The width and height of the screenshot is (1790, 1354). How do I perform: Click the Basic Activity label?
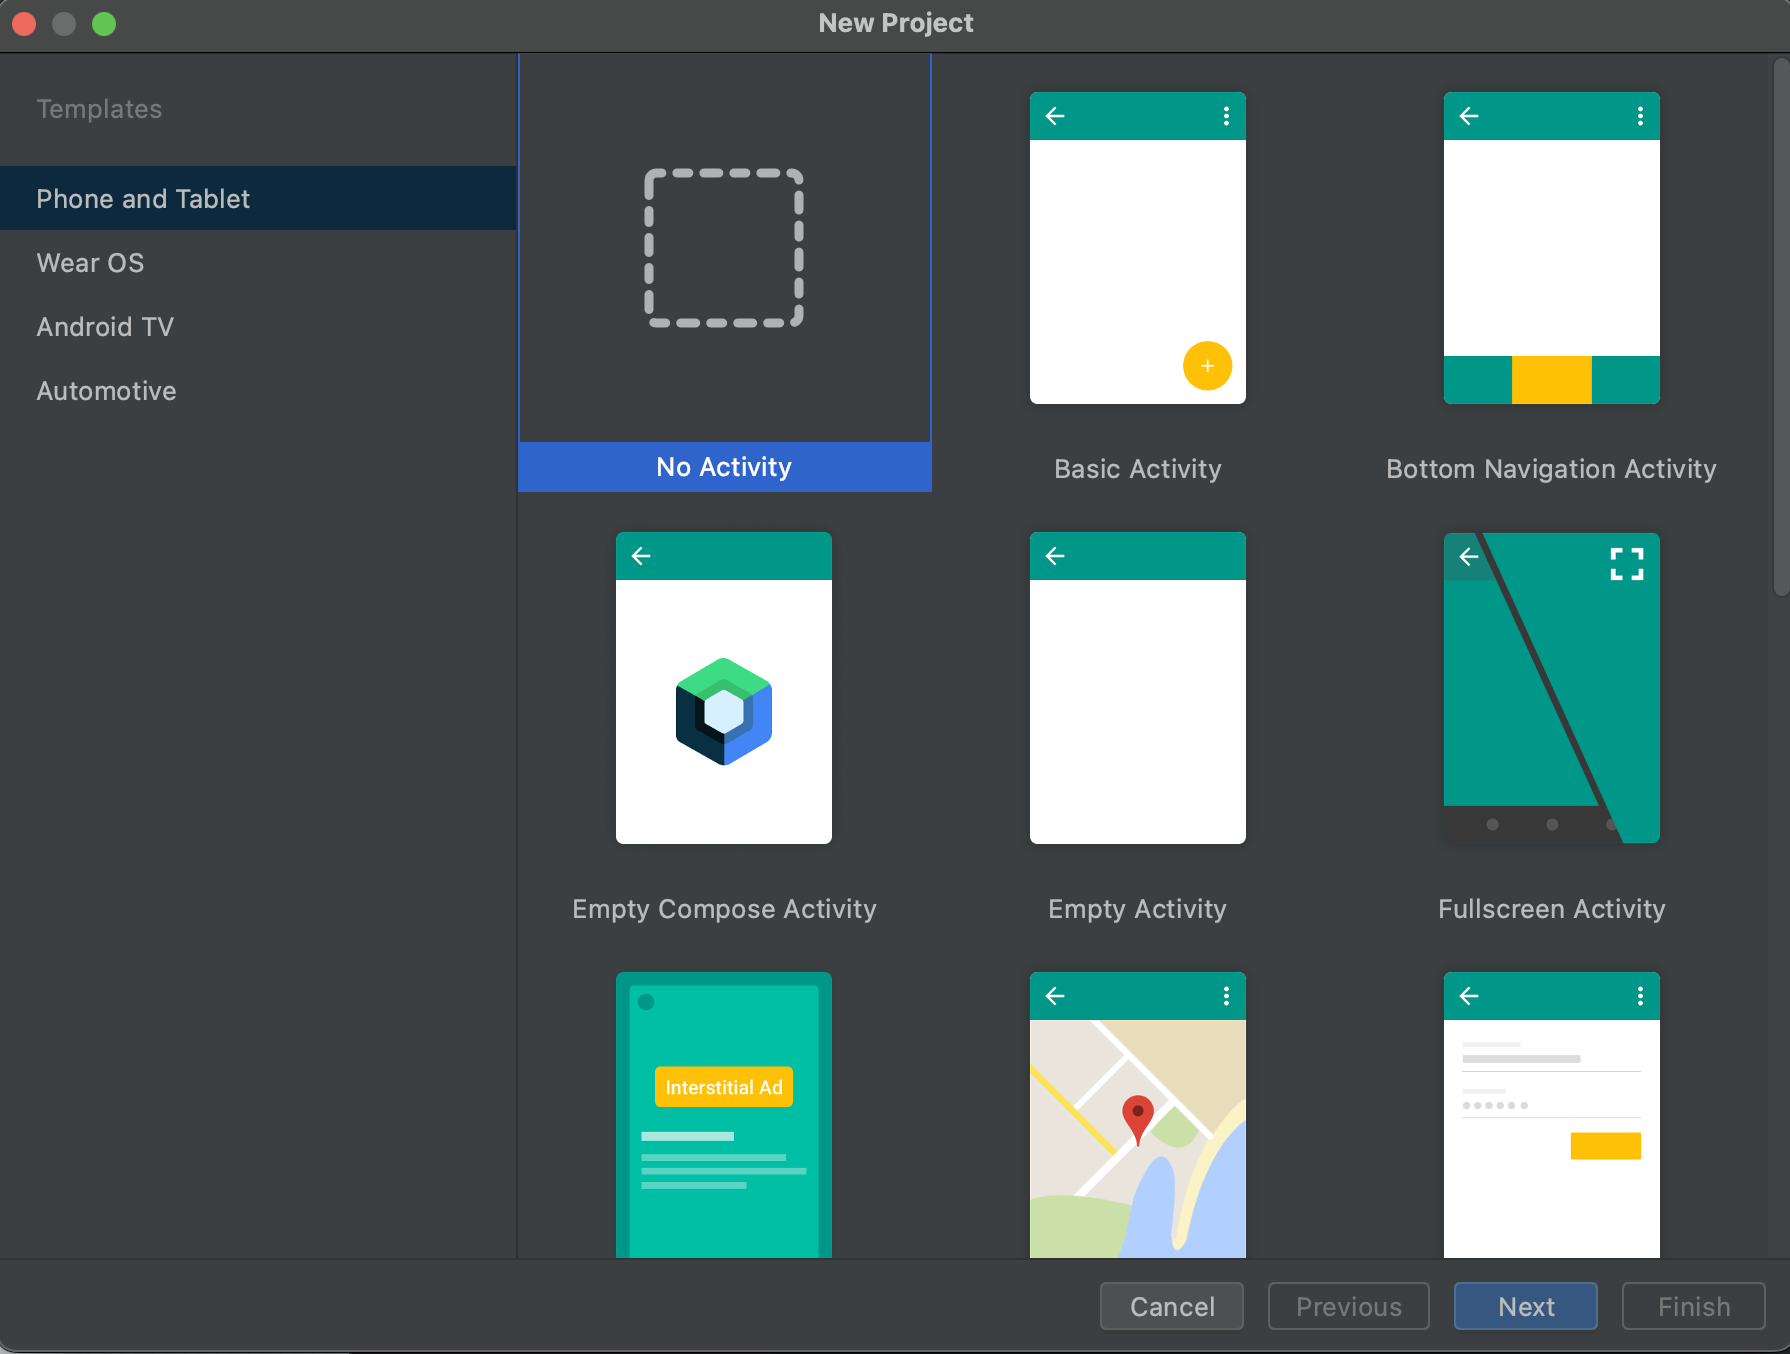[x=1138, y=469]
